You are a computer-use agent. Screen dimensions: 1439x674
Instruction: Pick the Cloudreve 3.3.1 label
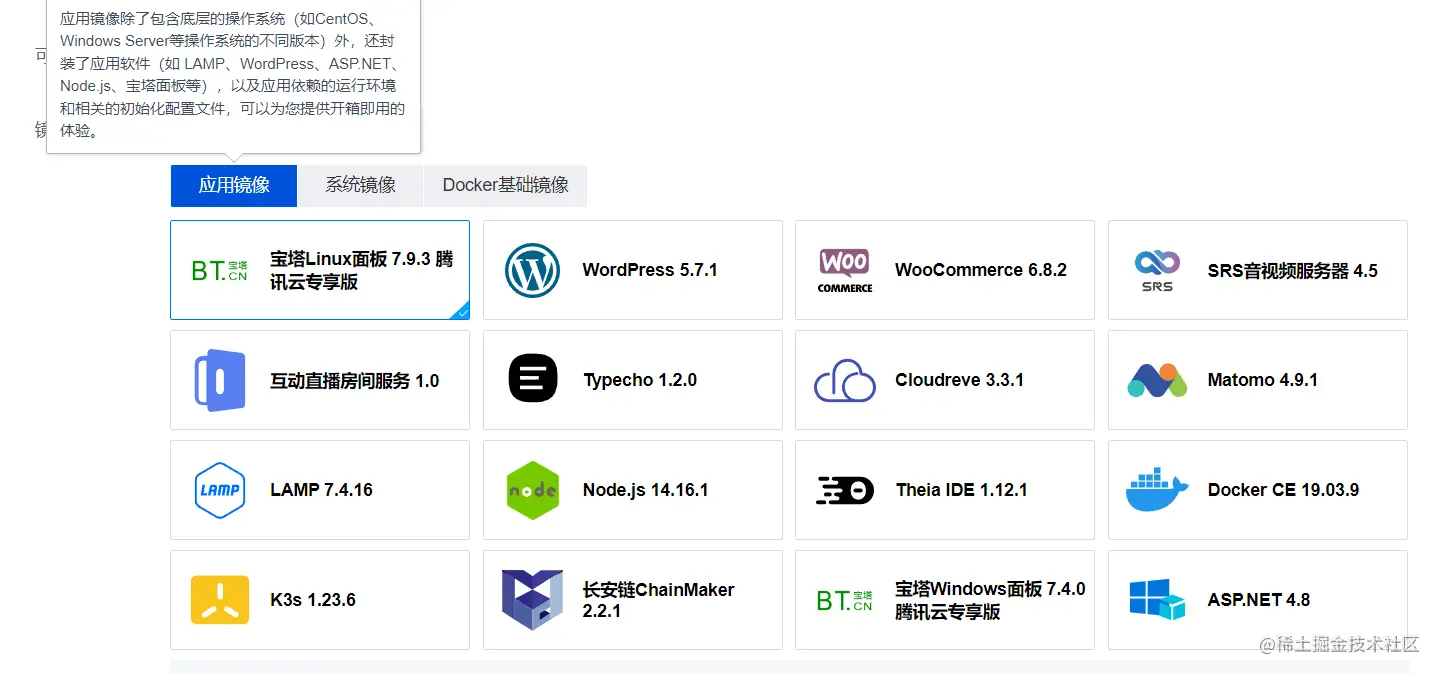click(959, 380)
